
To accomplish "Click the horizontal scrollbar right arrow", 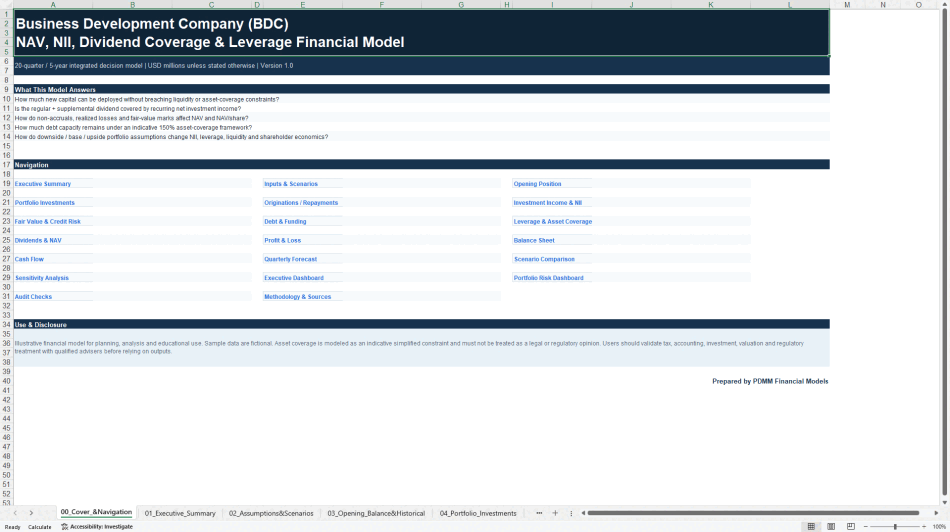I will [x=935, y=513].
